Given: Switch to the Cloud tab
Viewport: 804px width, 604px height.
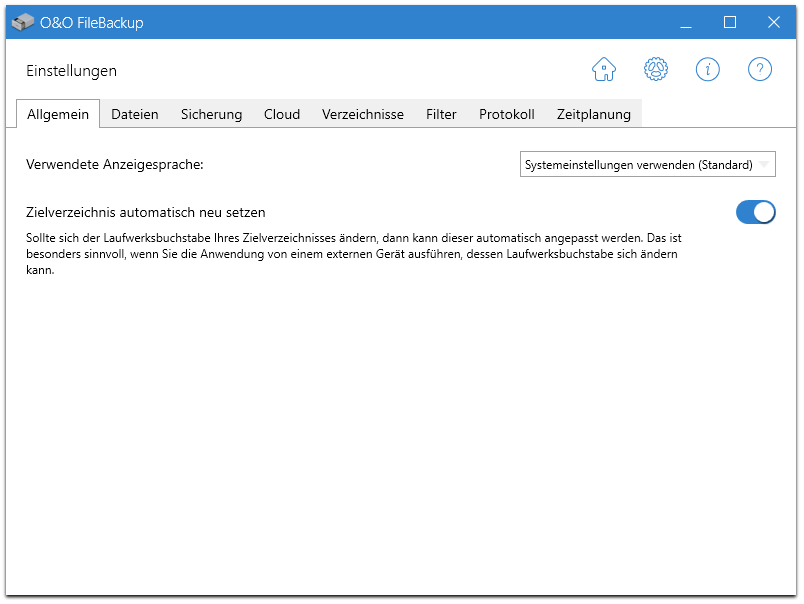Looking at the screenshot, I should [x=282, y=114].
